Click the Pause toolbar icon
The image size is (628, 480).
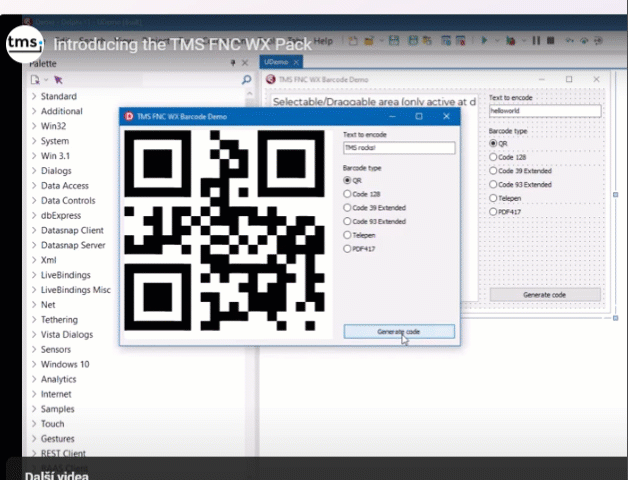(536, 40)
